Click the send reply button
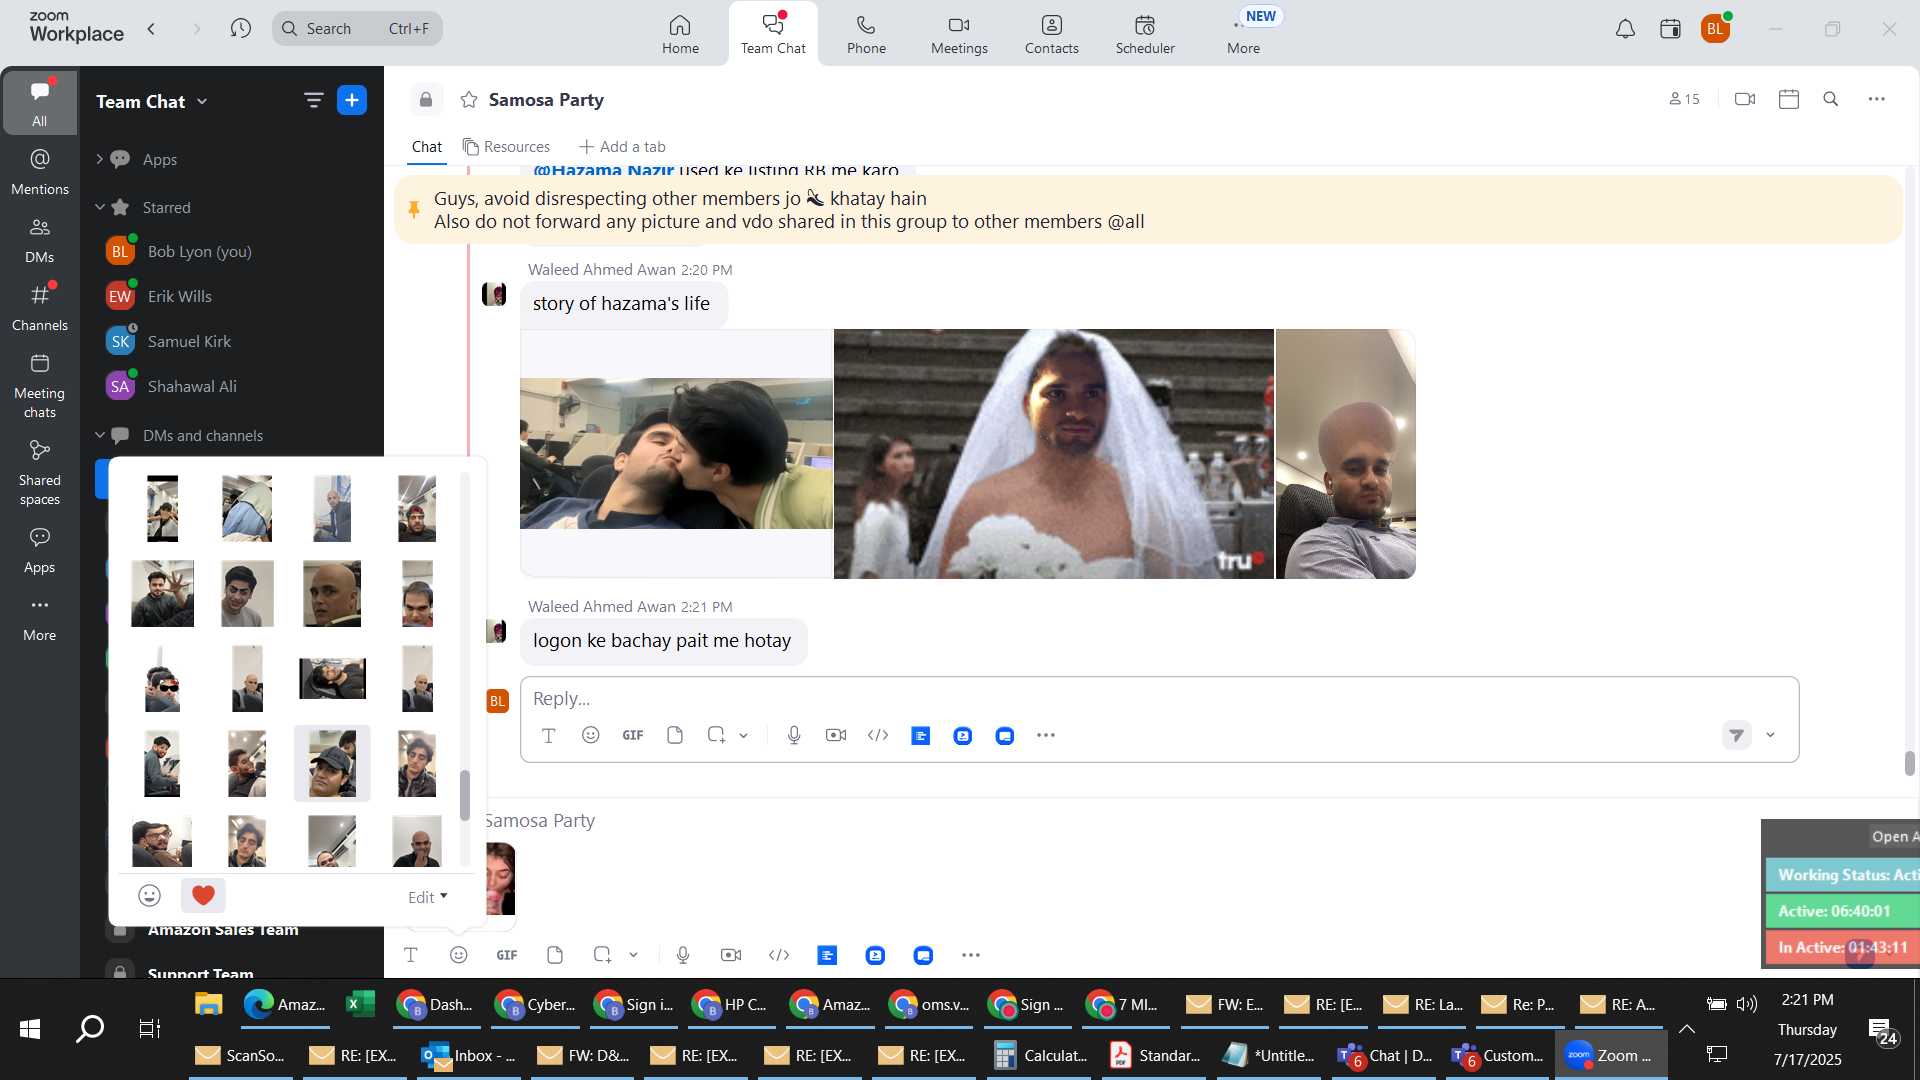Screen dimensions: 1920x1080 tap(1737, 735)
